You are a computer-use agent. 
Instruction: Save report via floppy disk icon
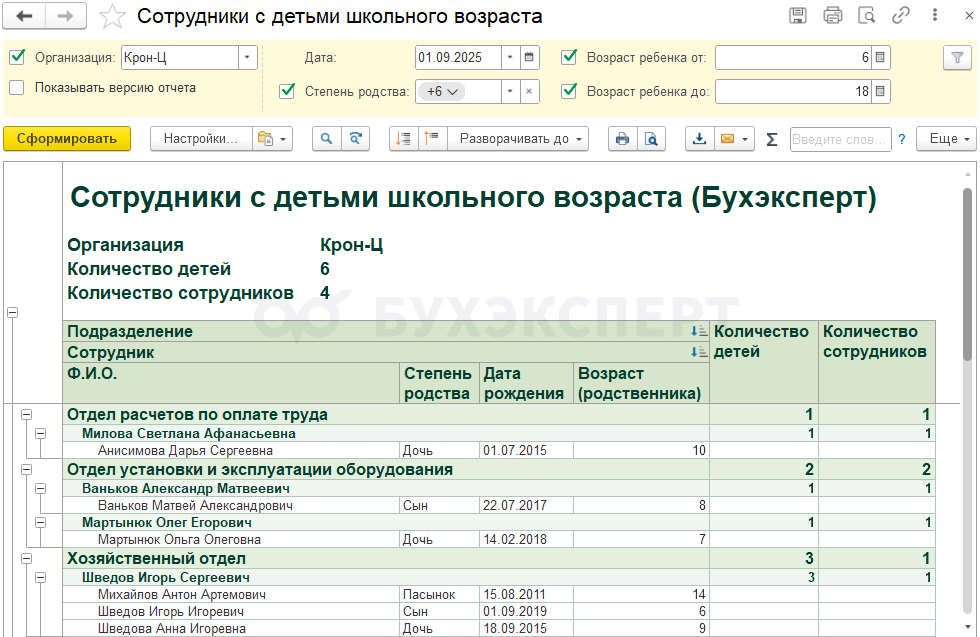798,15
